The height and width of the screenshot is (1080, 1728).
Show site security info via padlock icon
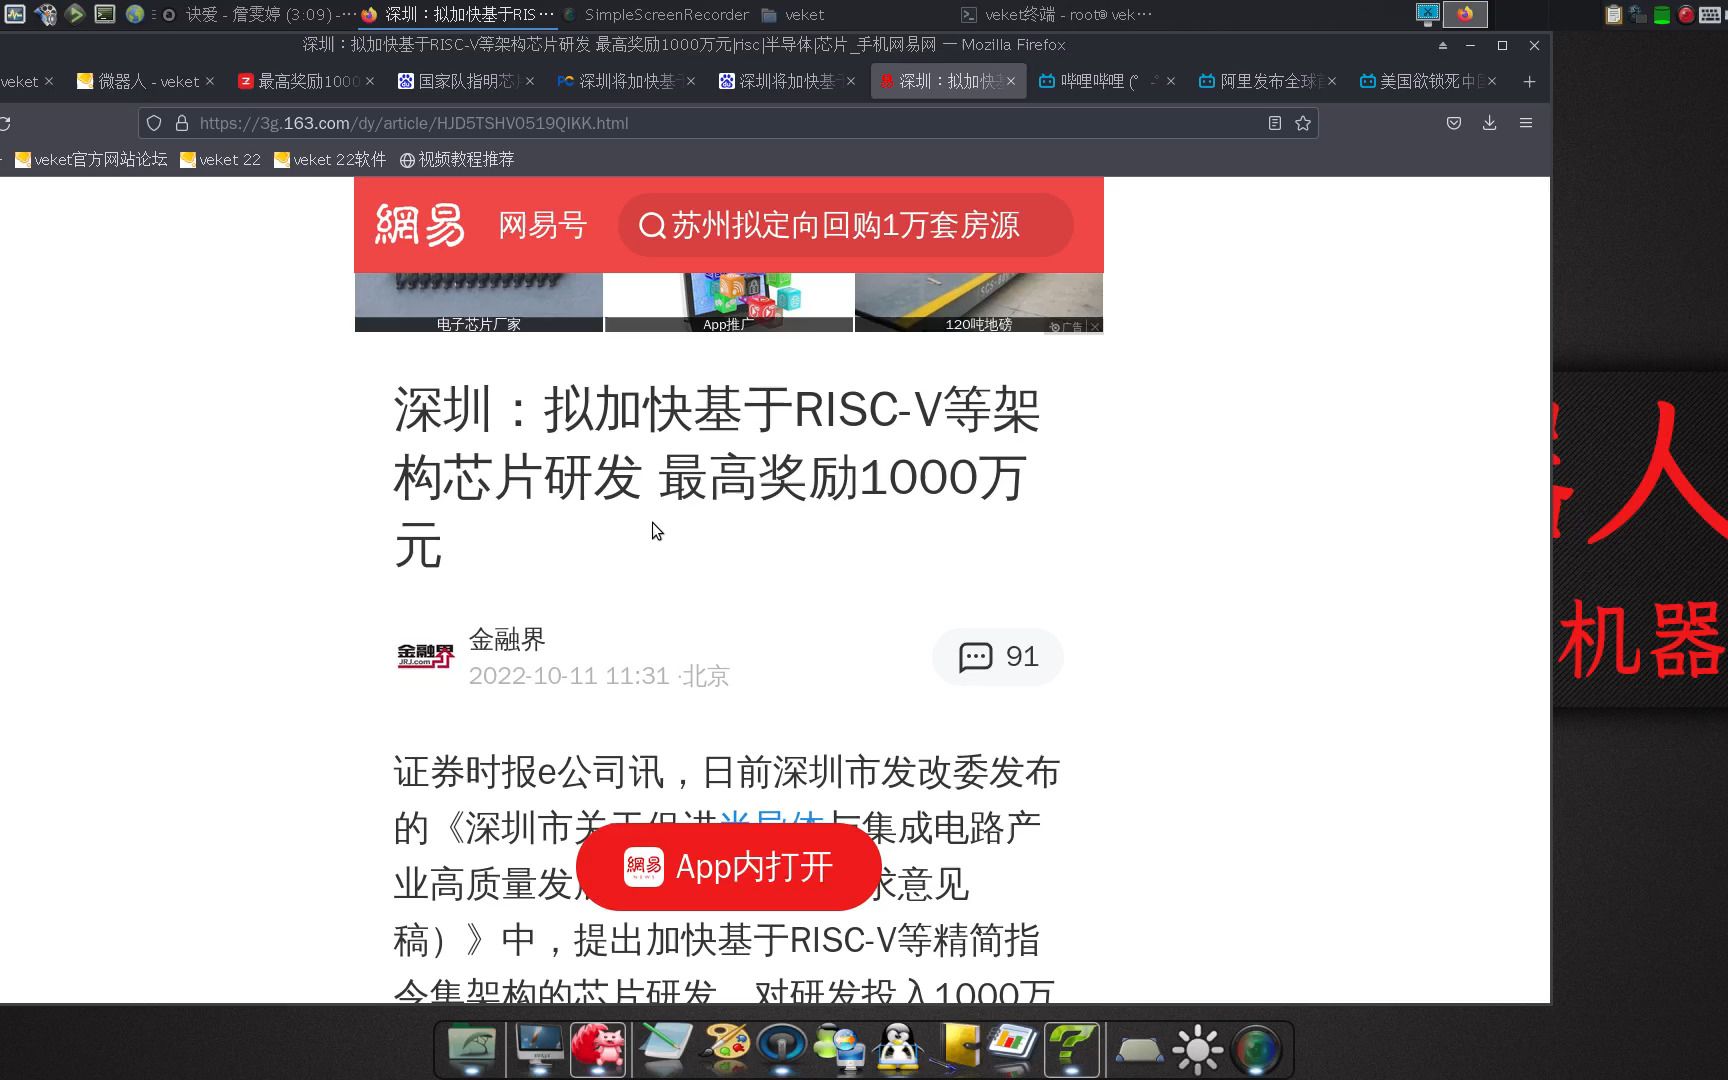pyautogui.click(x=182, y=123)
